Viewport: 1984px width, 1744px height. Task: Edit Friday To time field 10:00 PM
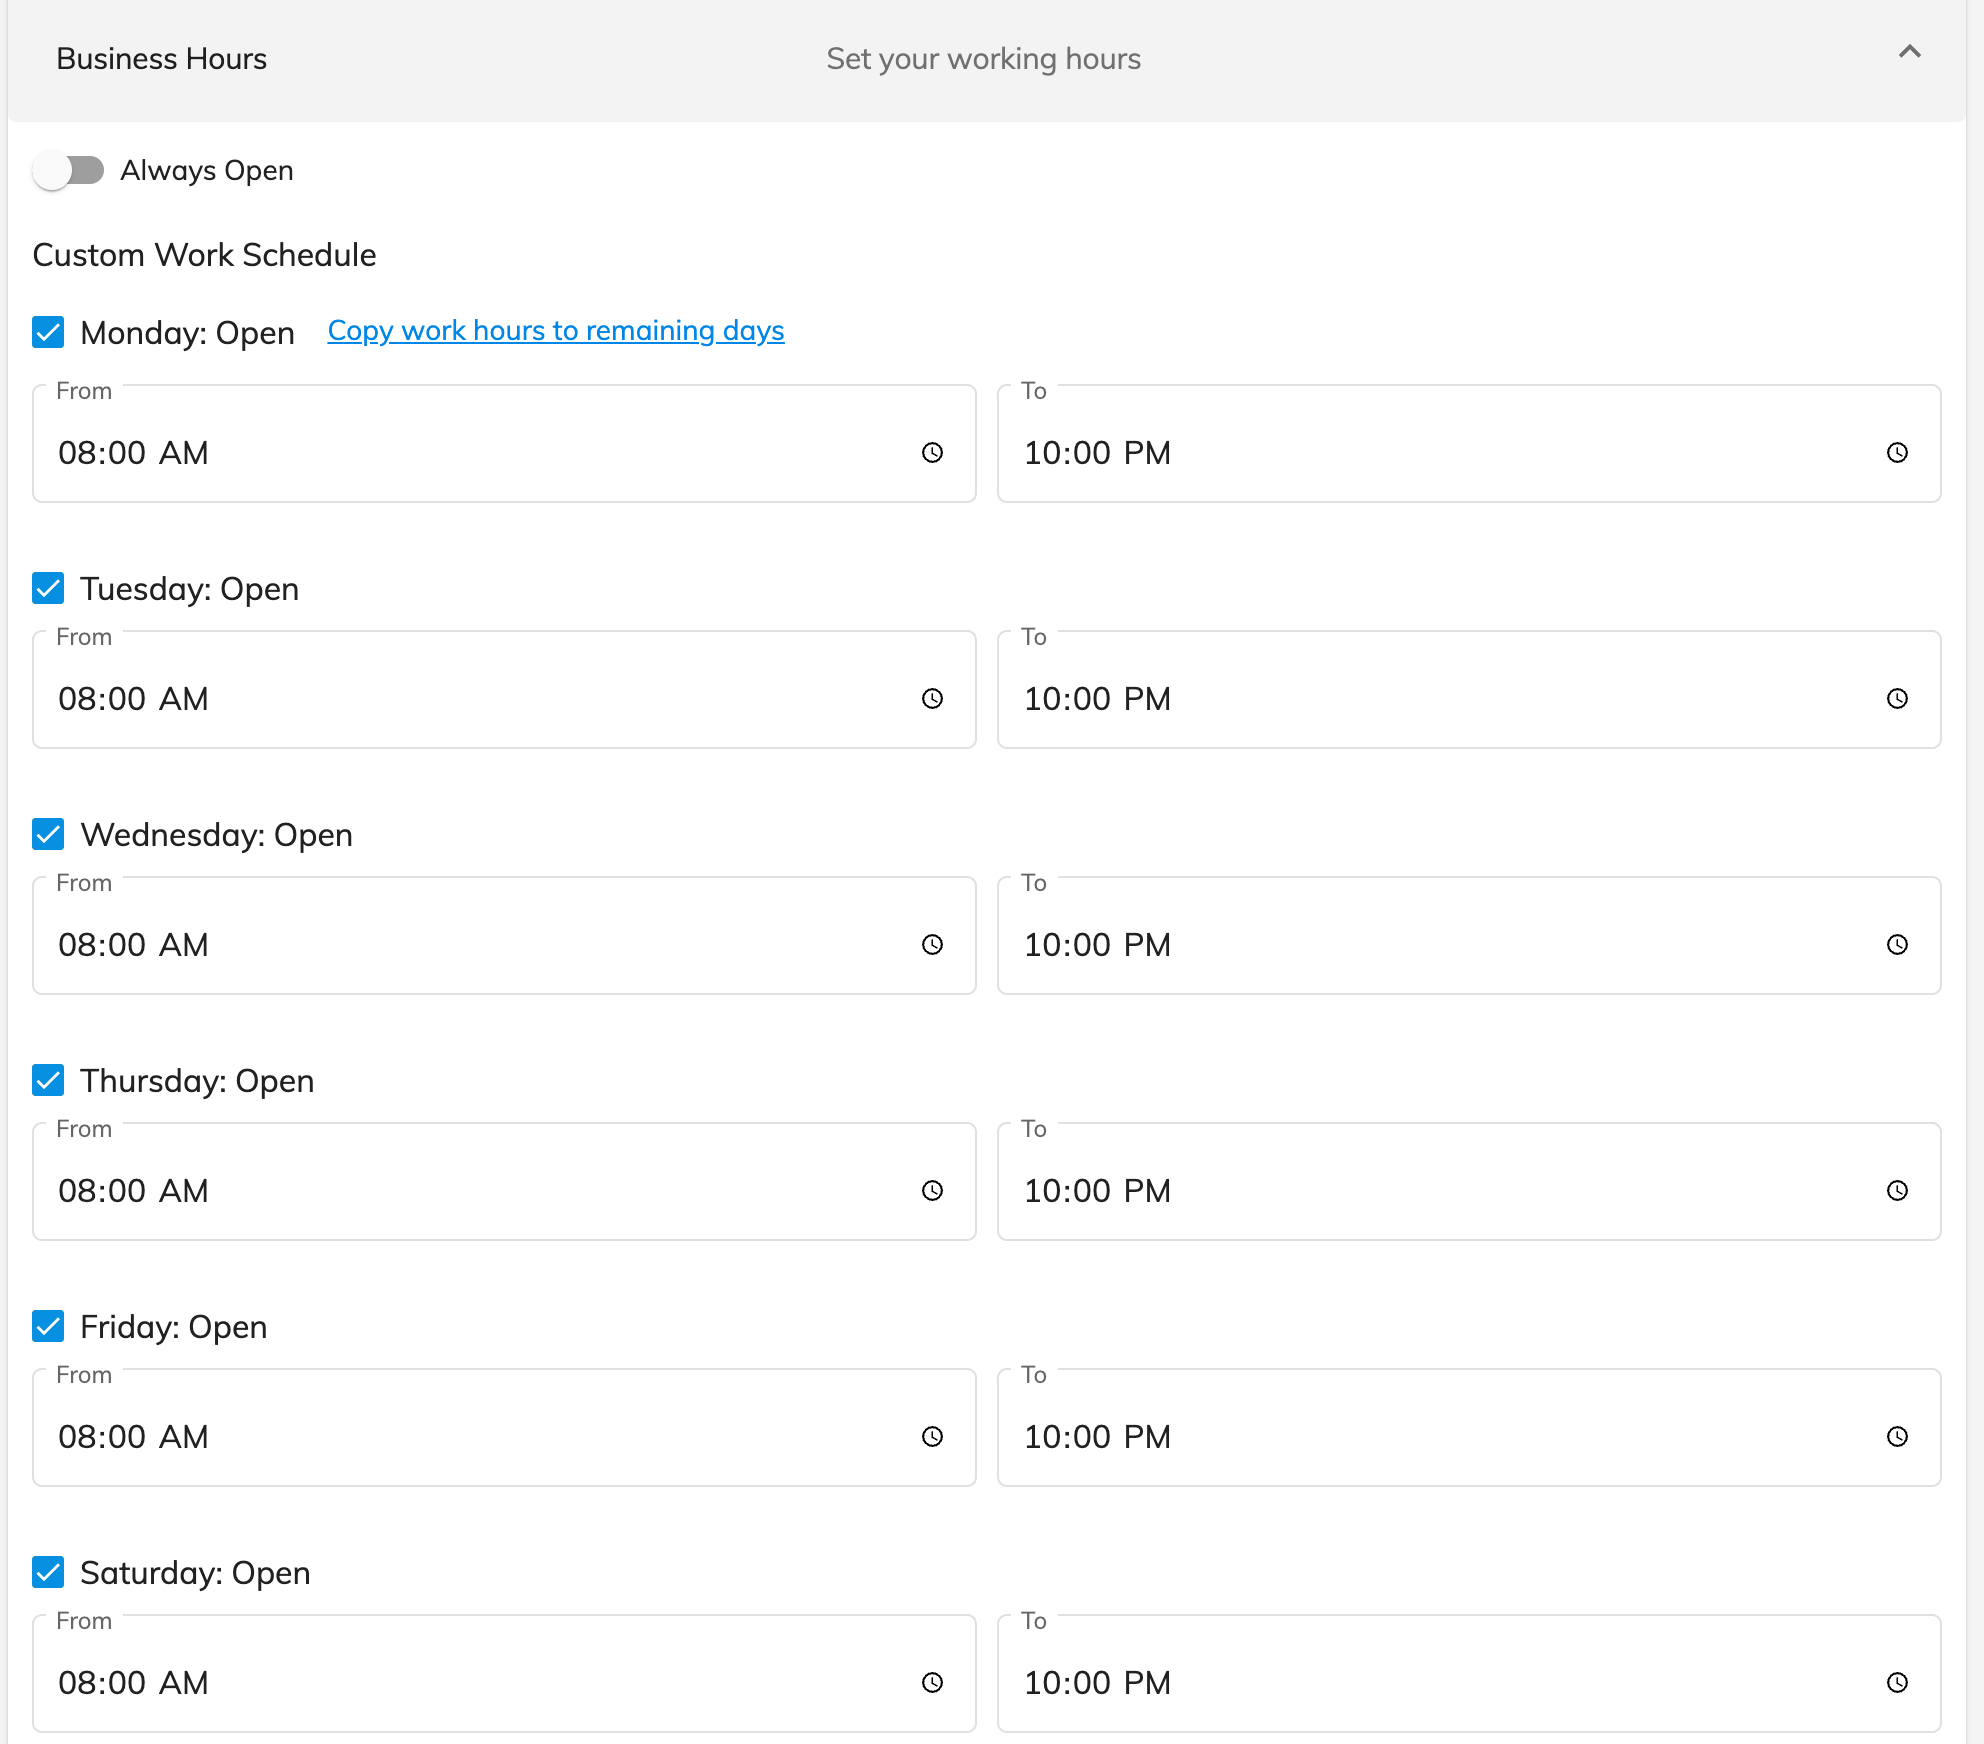[1469, 1428]
